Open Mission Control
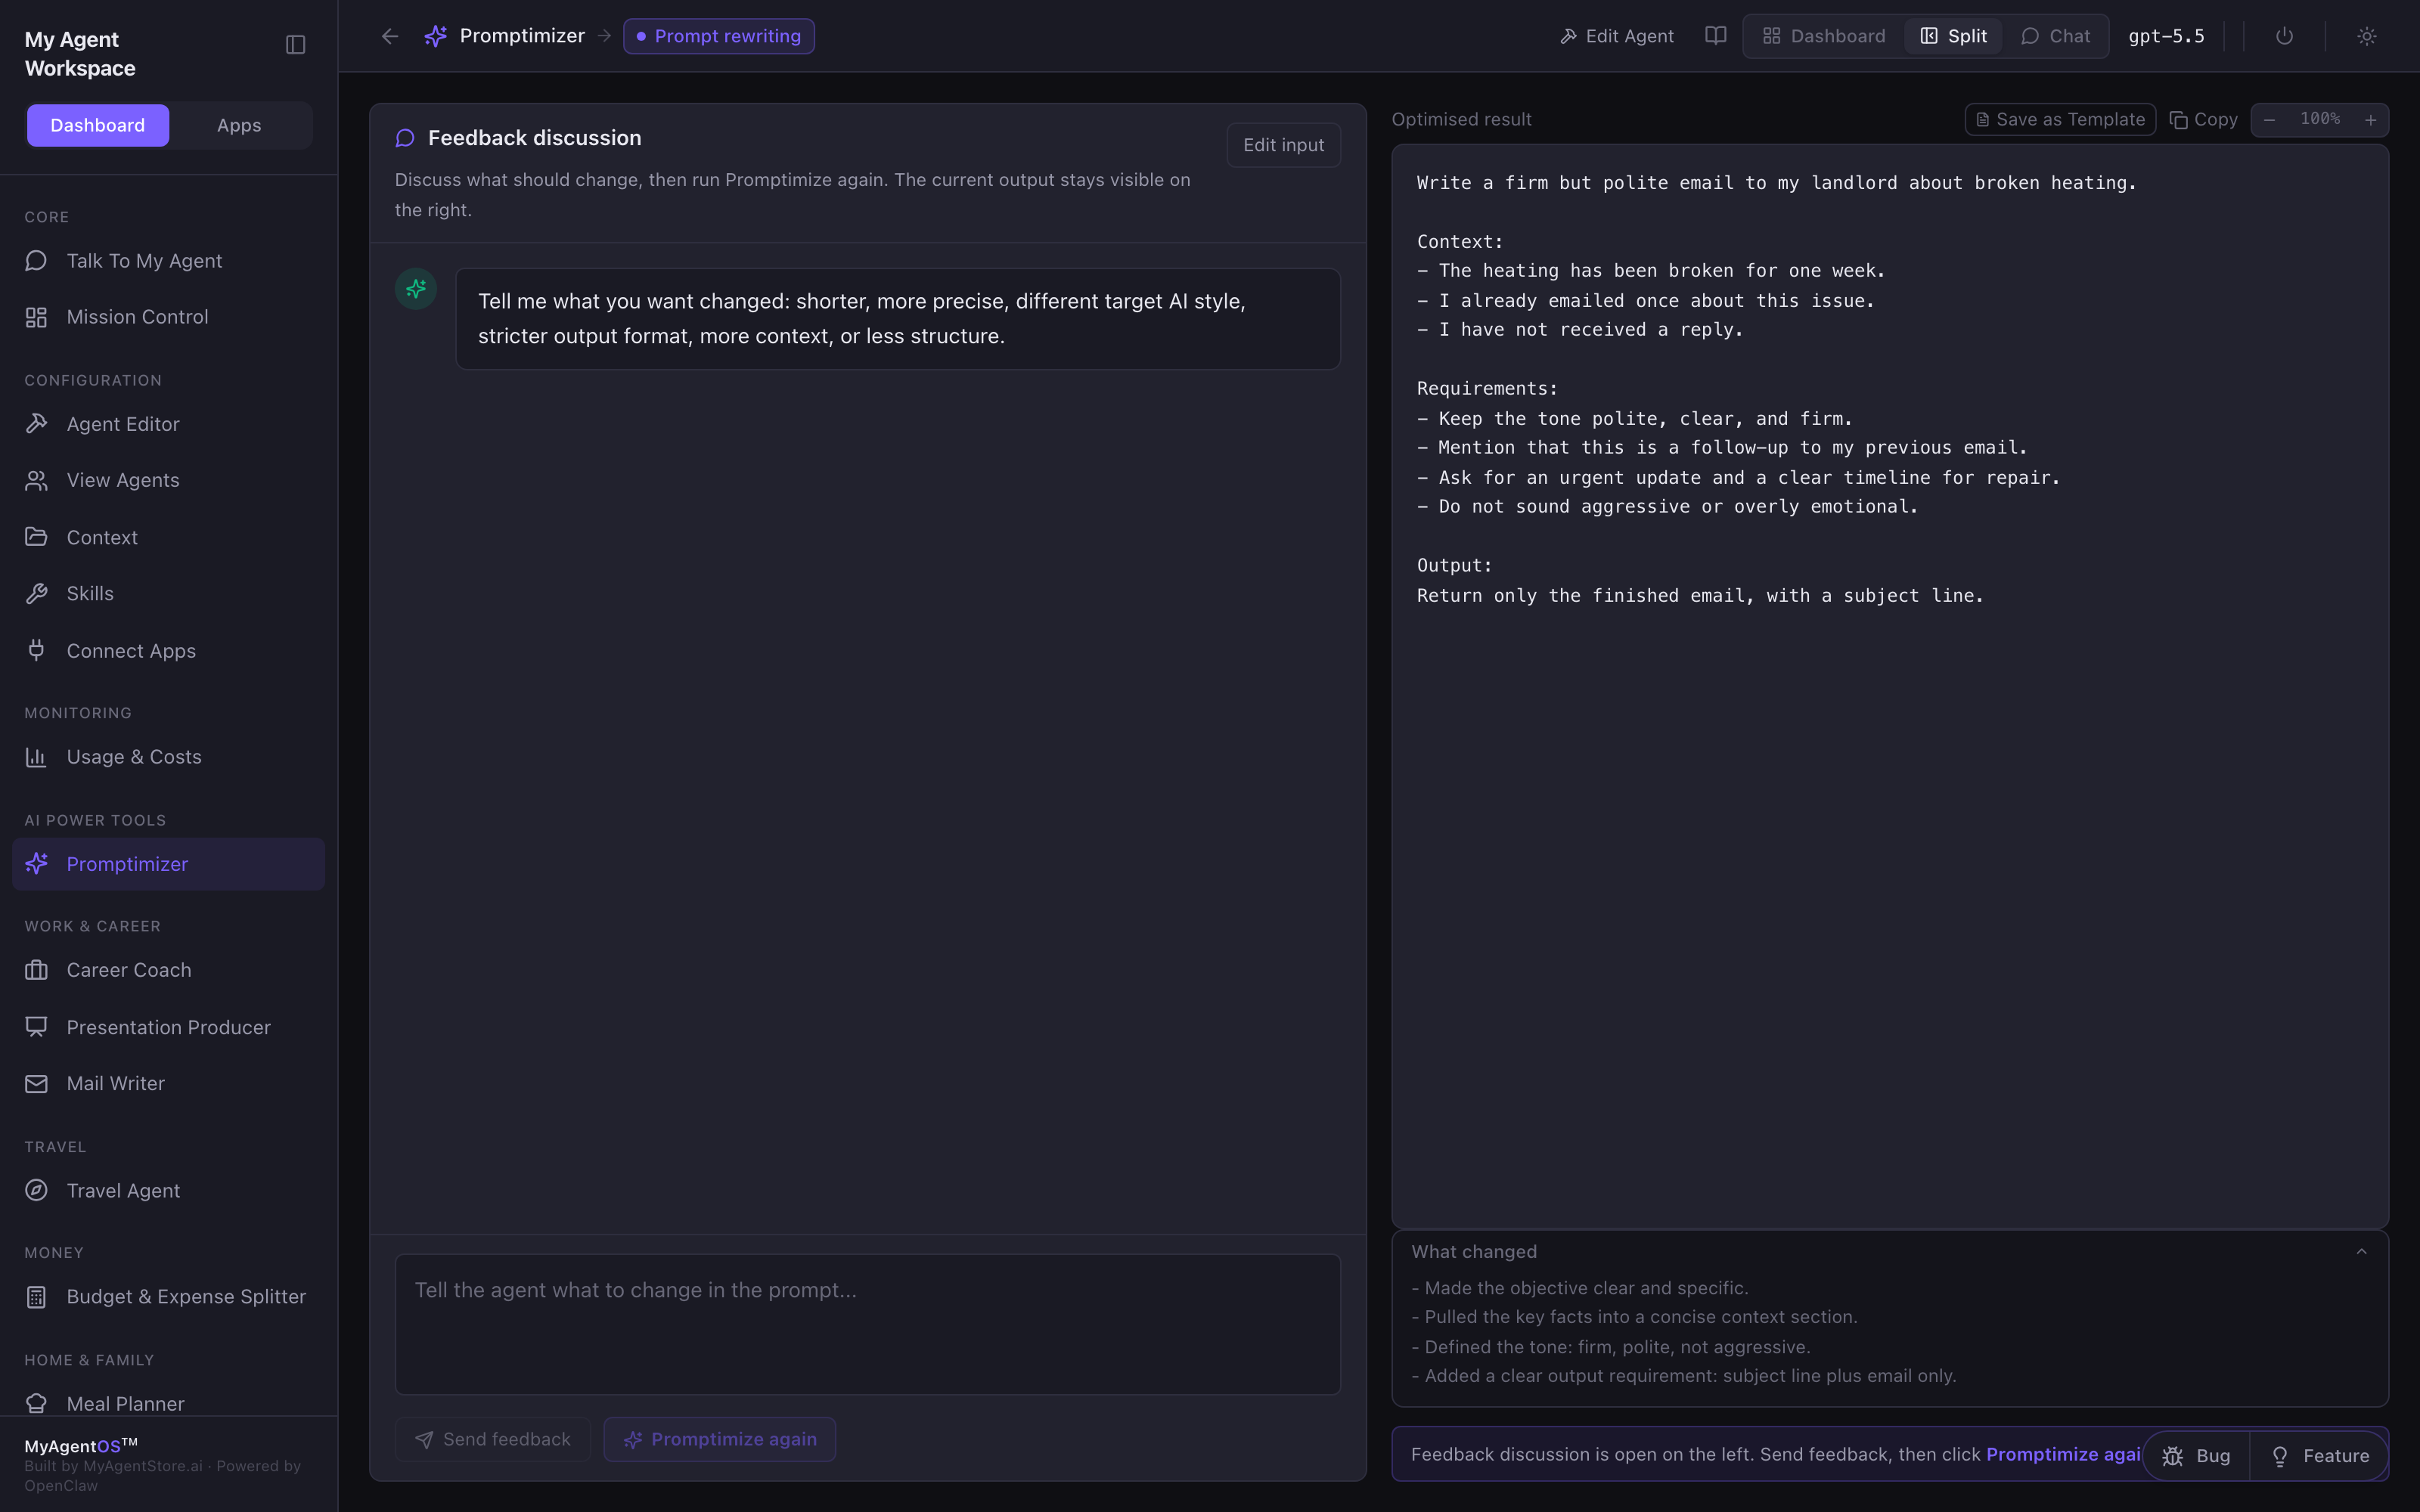This screenshot has height=1512, width=2420. point(168,317)
